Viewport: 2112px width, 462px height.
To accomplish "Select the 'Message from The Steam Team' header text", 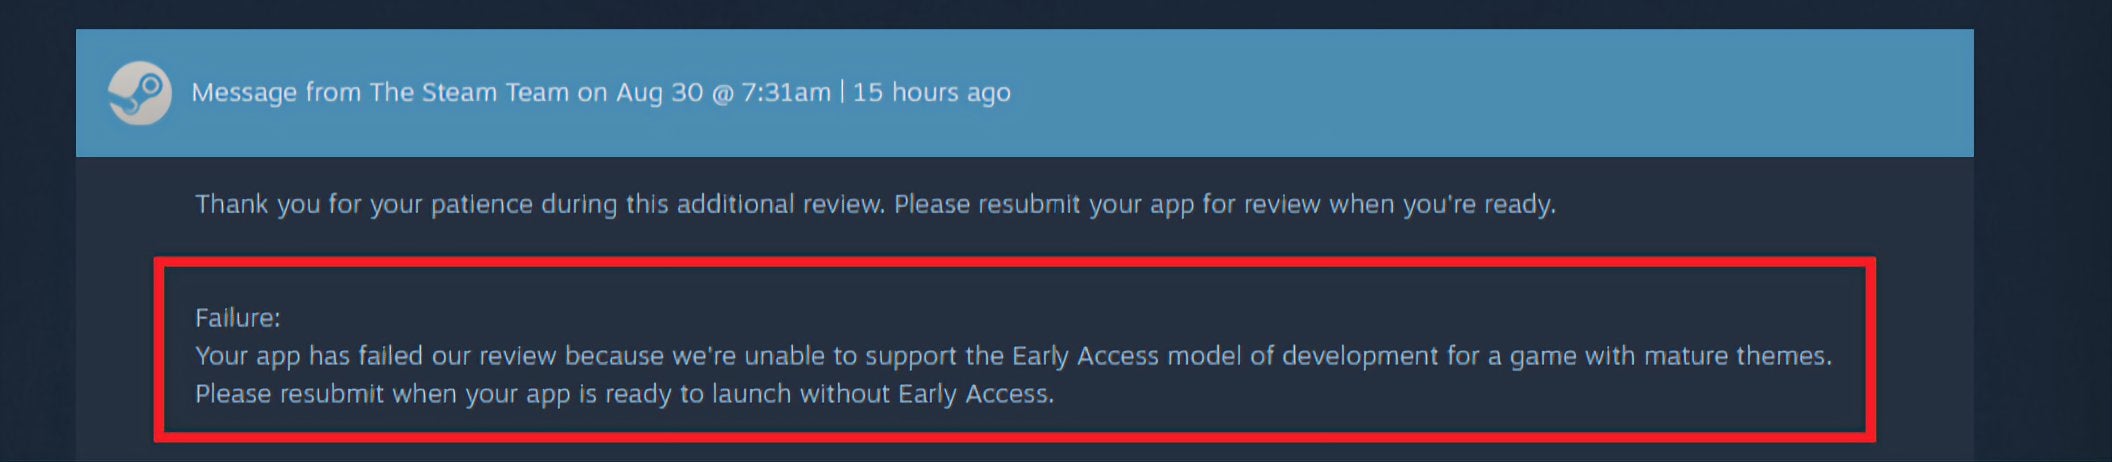I will click(380, 93).
